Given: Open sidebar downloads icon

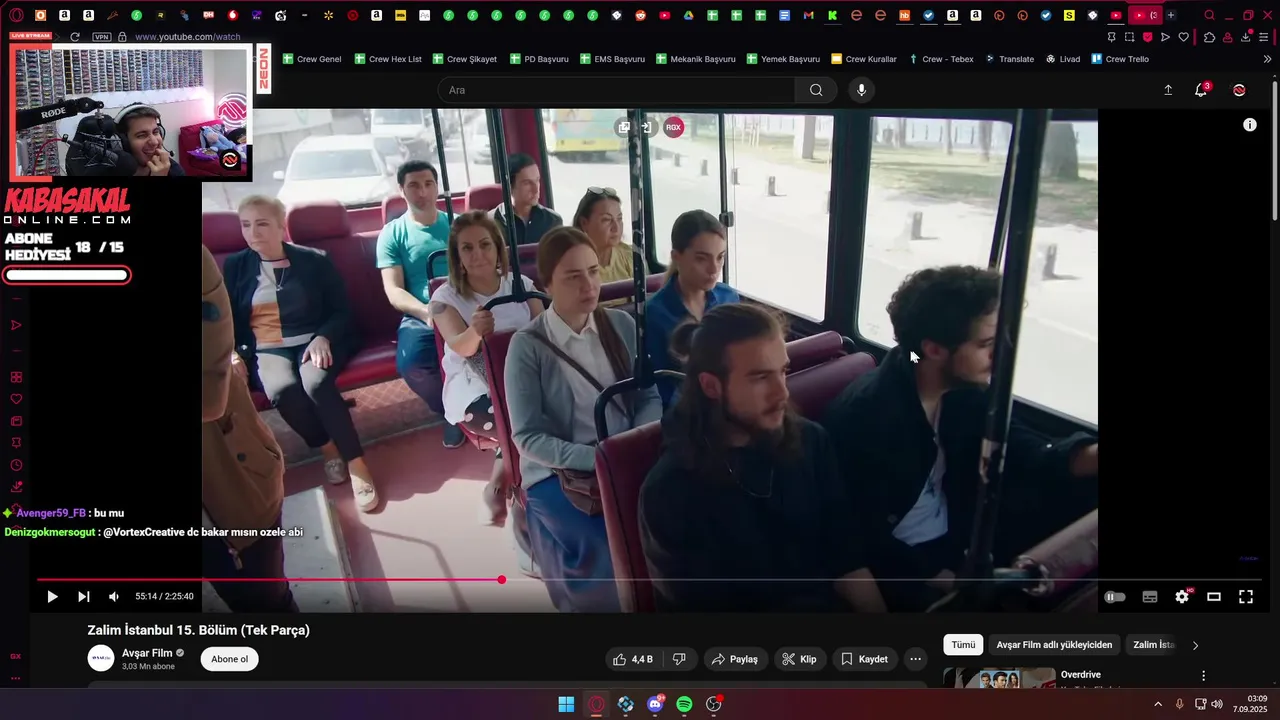Looking at the screenshot, I should click(x=16, y=487).
